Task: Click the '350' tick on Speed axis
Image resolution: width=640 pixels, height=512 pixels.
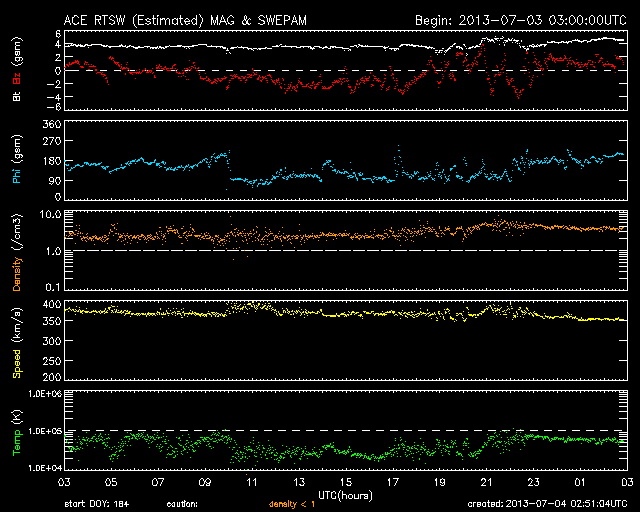Action: (52, 321)
